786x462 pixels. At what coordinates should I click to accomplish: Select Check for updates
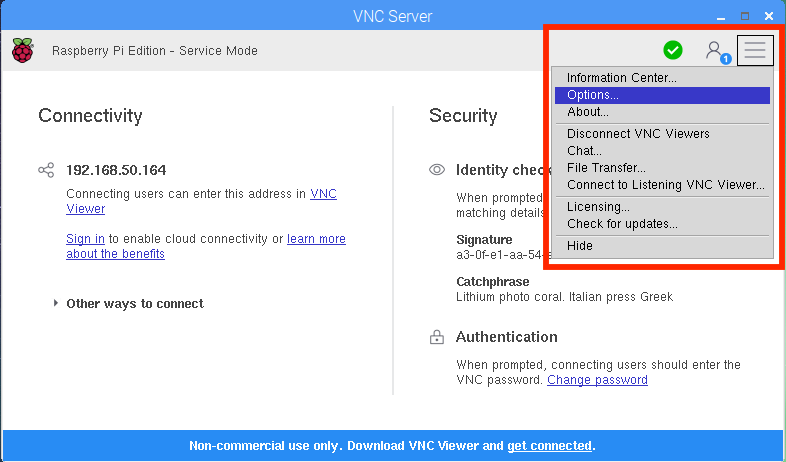coord(662,224)
